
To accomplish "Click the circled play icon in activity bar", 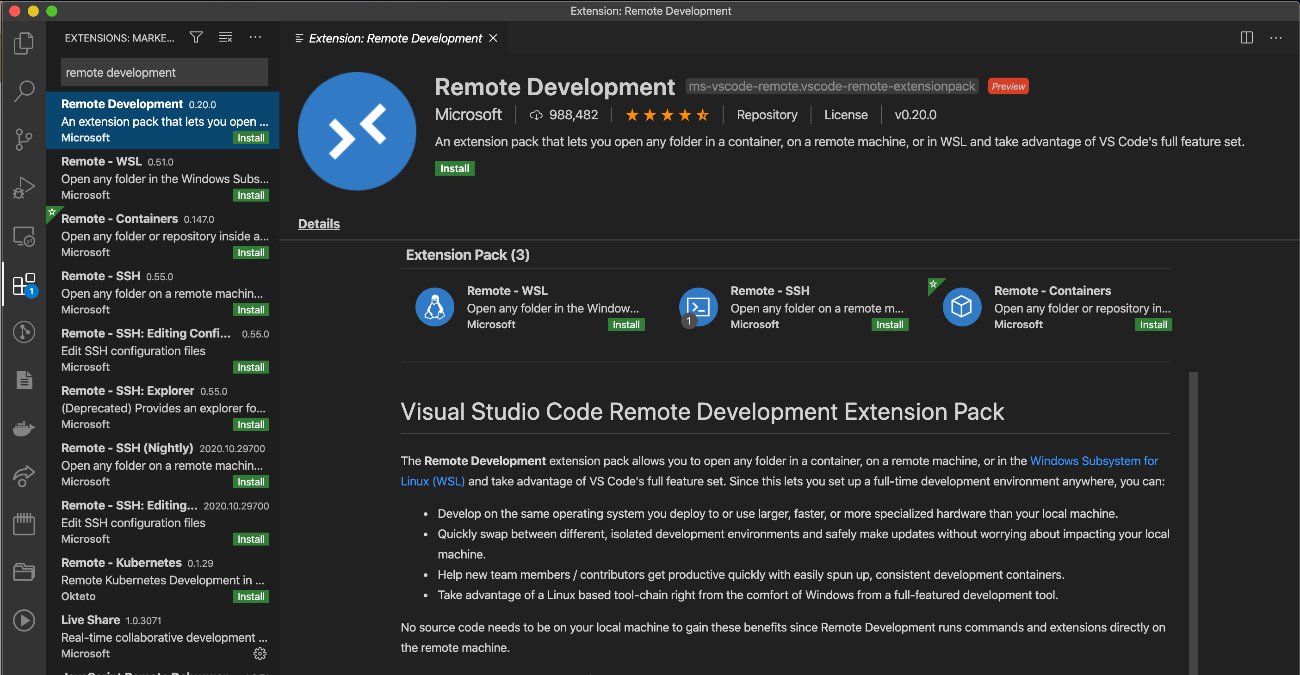I will coord(23,620).
